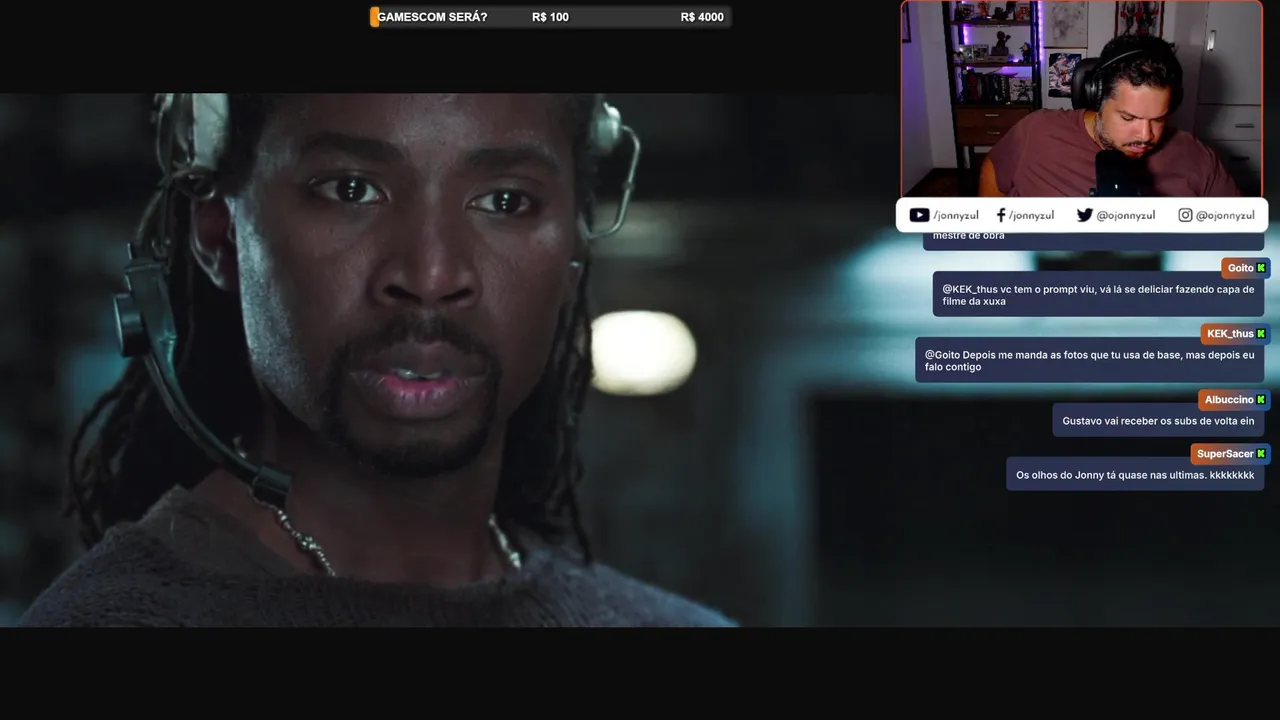Click message starting '@KEK_thus vc tem o prompt'
Screen dimensions: 1280x720
(x=1098, y=295)
